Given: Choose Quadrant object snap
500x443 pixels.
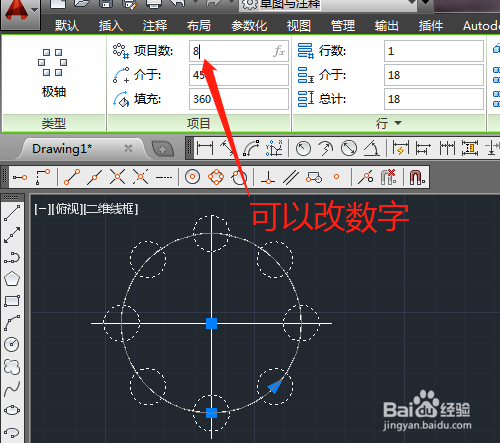Looking at the screenshot, I should click(216, 177).
